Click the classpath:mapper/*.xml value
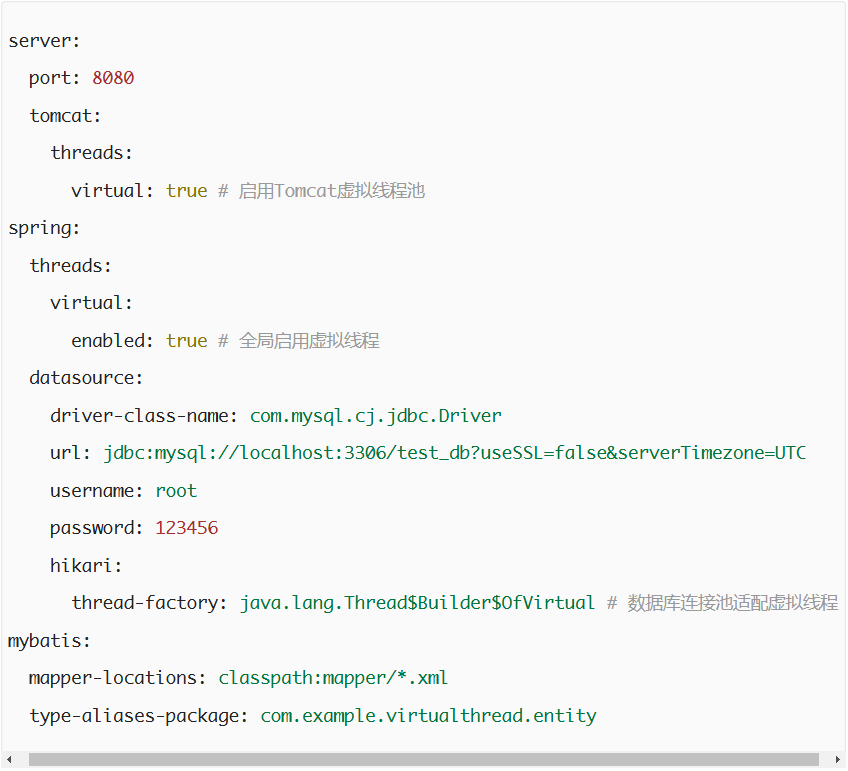 pyautogui.click(x=333, y=678)
